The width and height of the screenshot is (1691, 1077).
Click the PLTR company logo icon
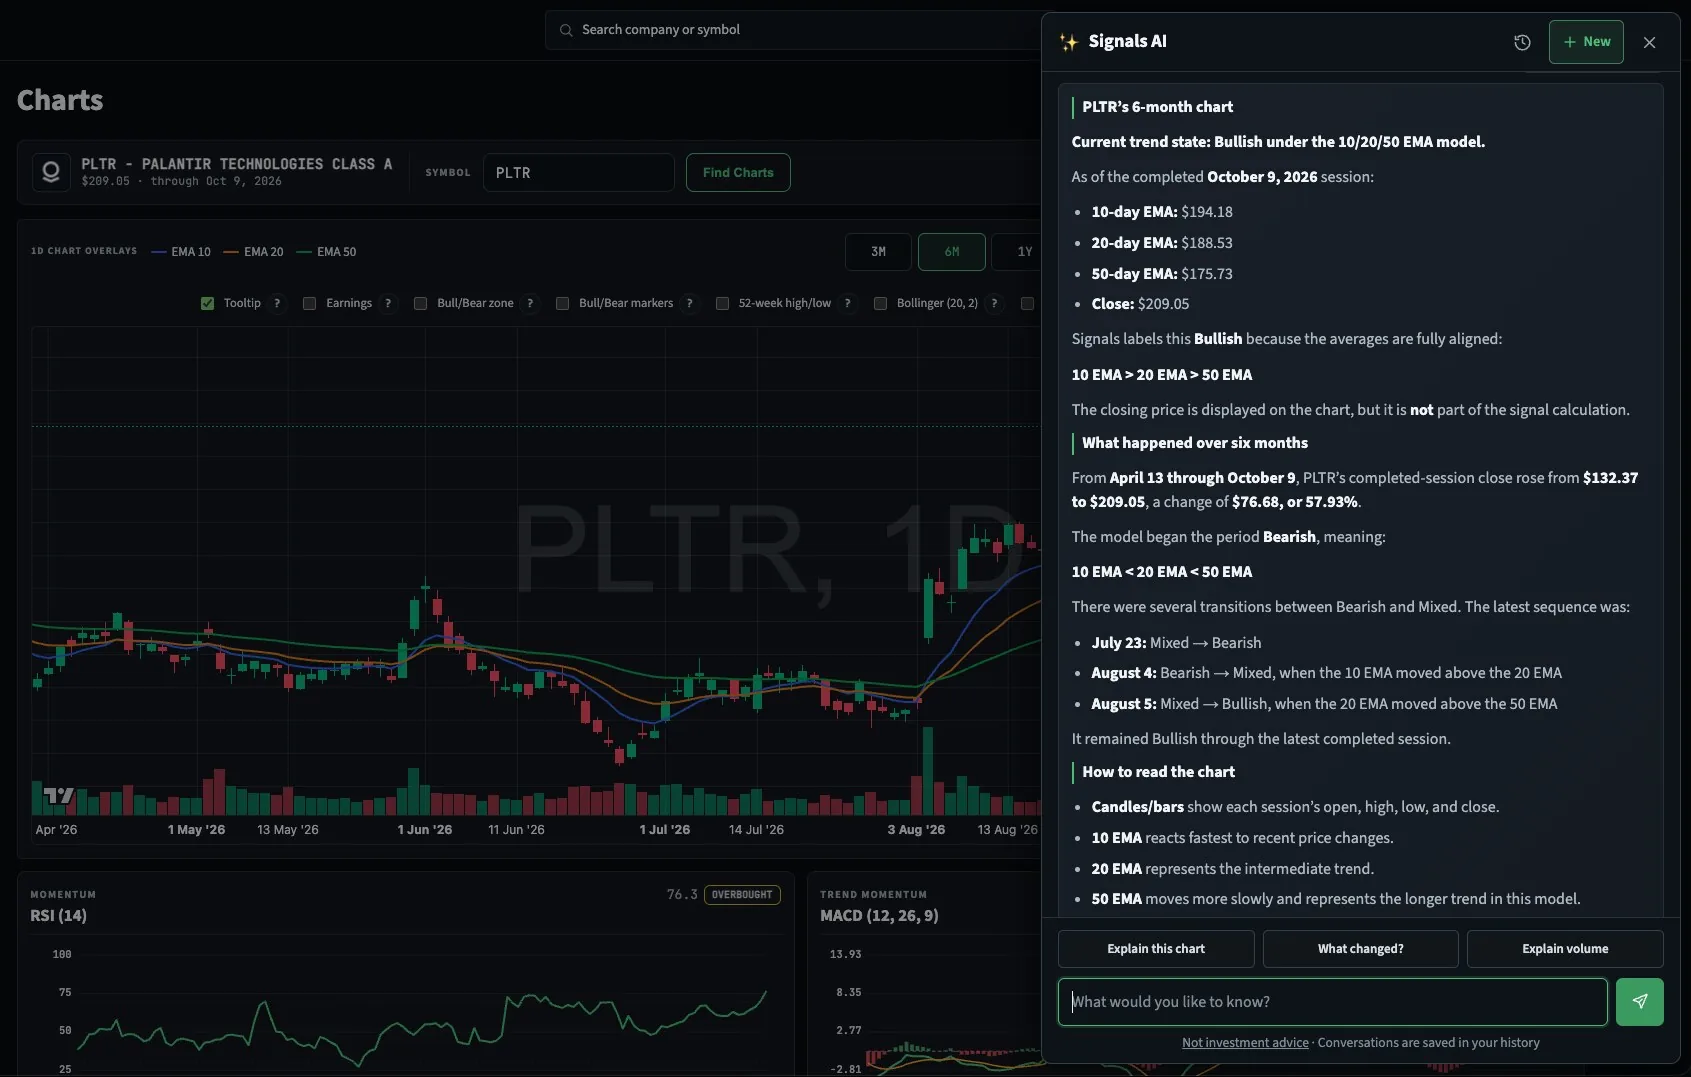(50, 172)
